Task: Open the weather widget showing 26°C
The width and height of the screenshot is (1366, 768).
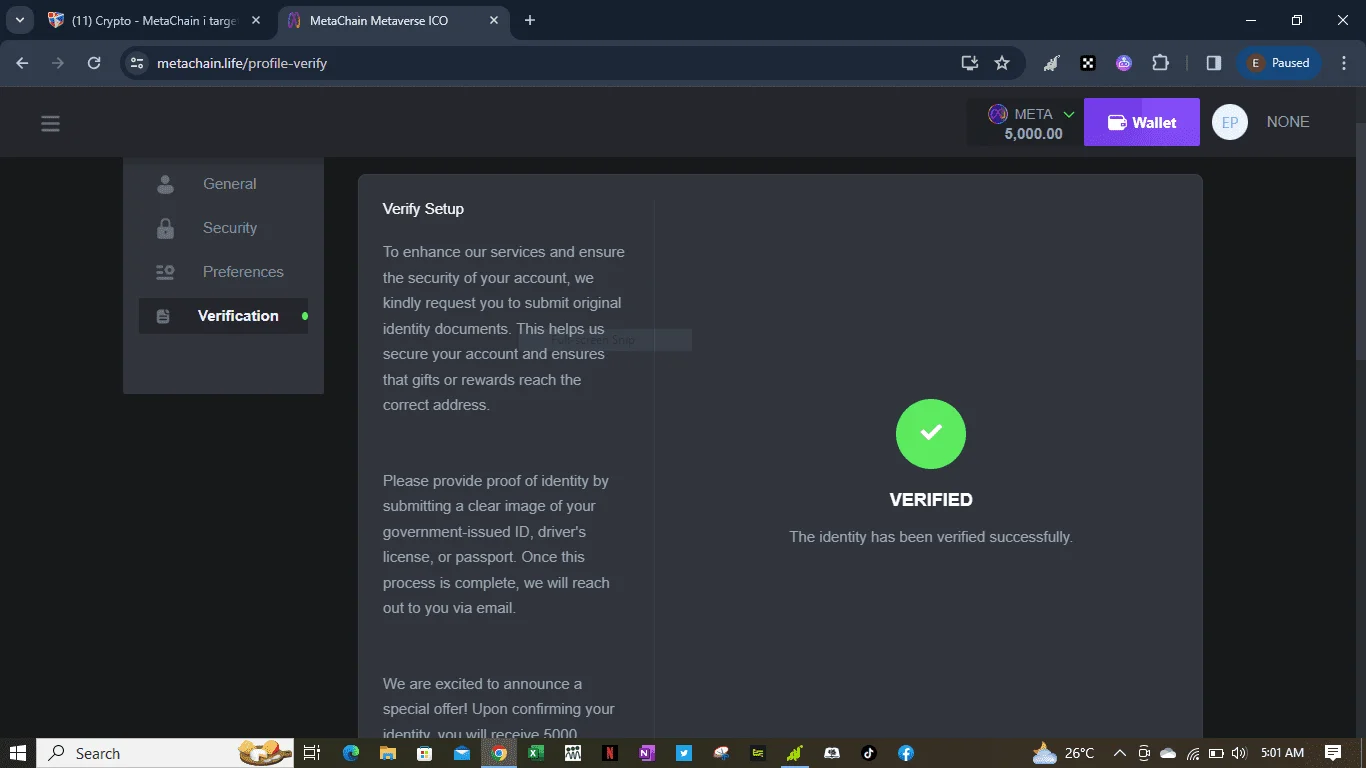Action: coord(1064,753)
